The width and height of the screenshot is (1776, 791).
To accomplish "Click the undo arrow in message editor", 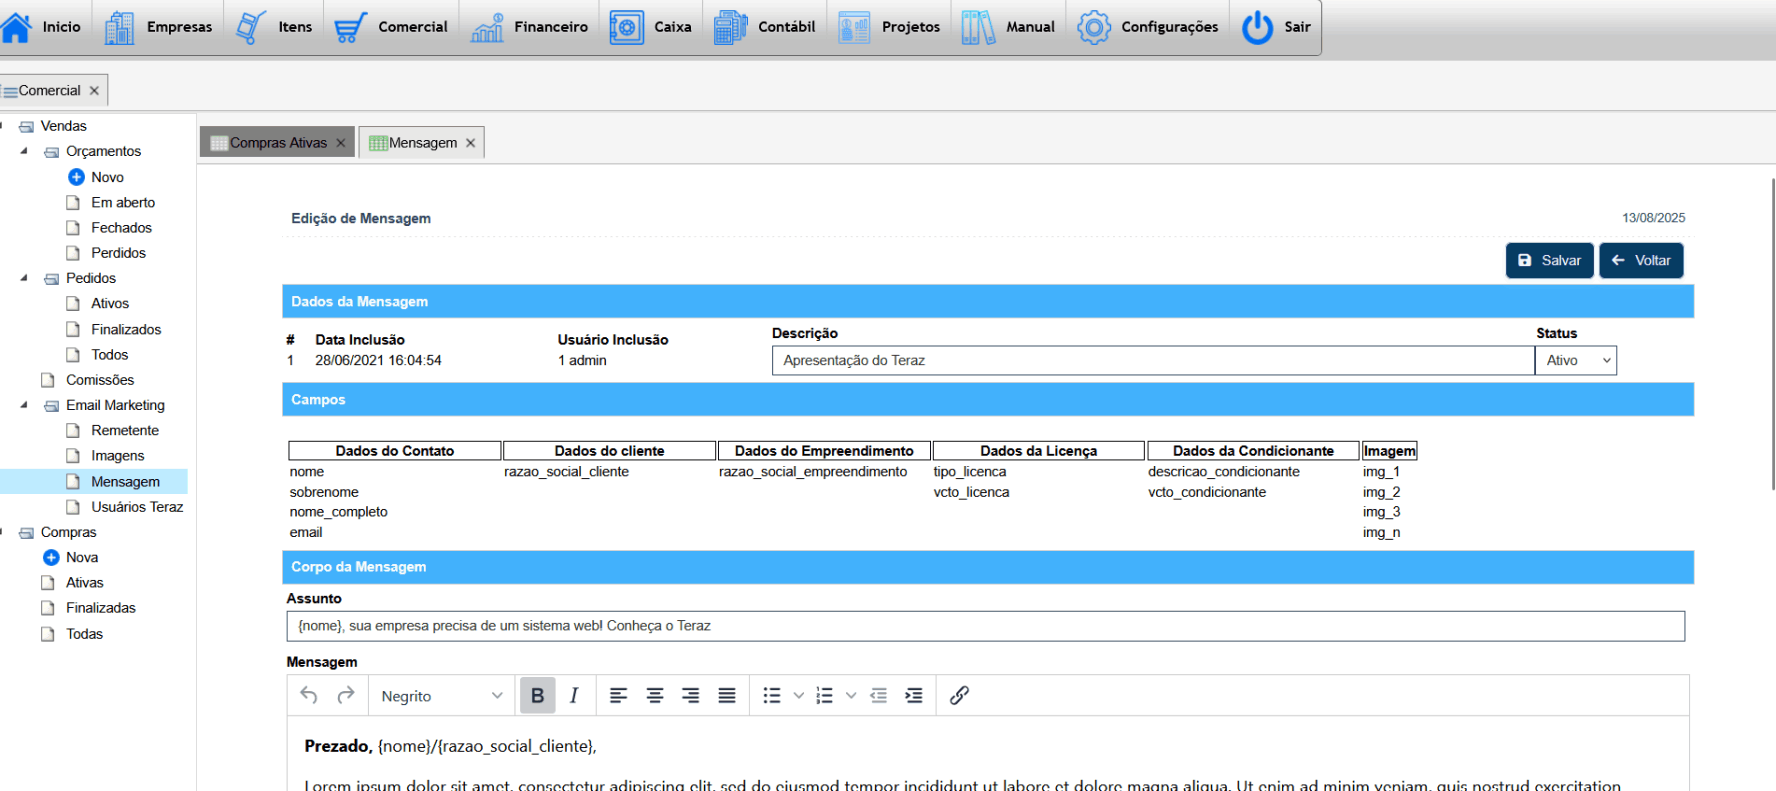I will [x=309, y=695].
